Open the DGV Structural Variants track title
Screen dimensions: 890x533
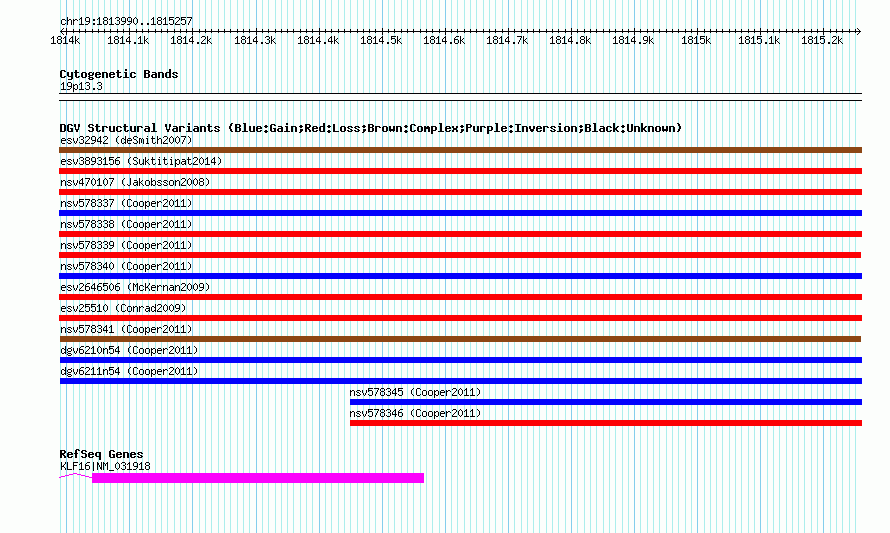click(x=371, y=128)
